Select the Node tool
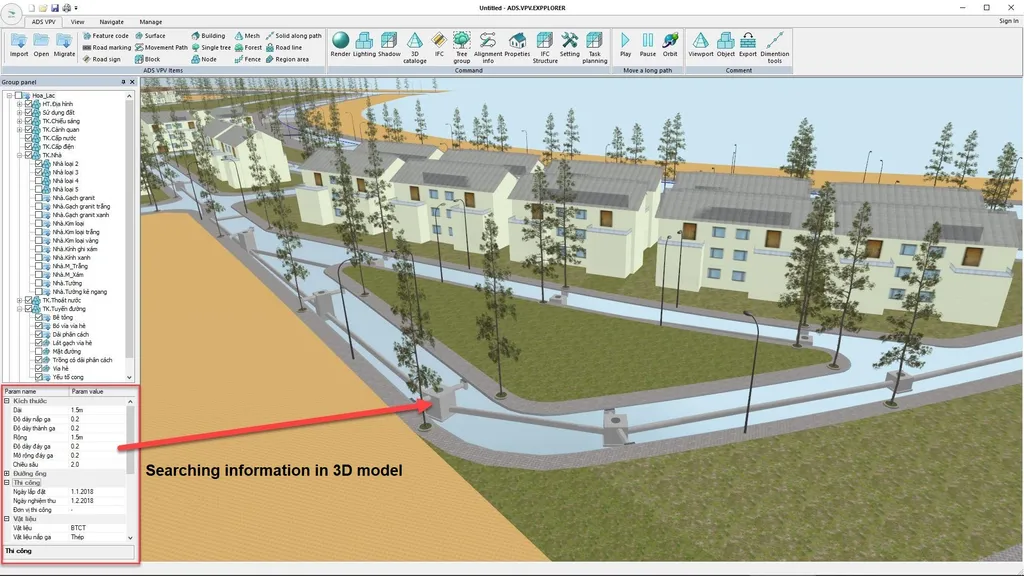The width and height of the screenshot is (1024, 576). 204,59
